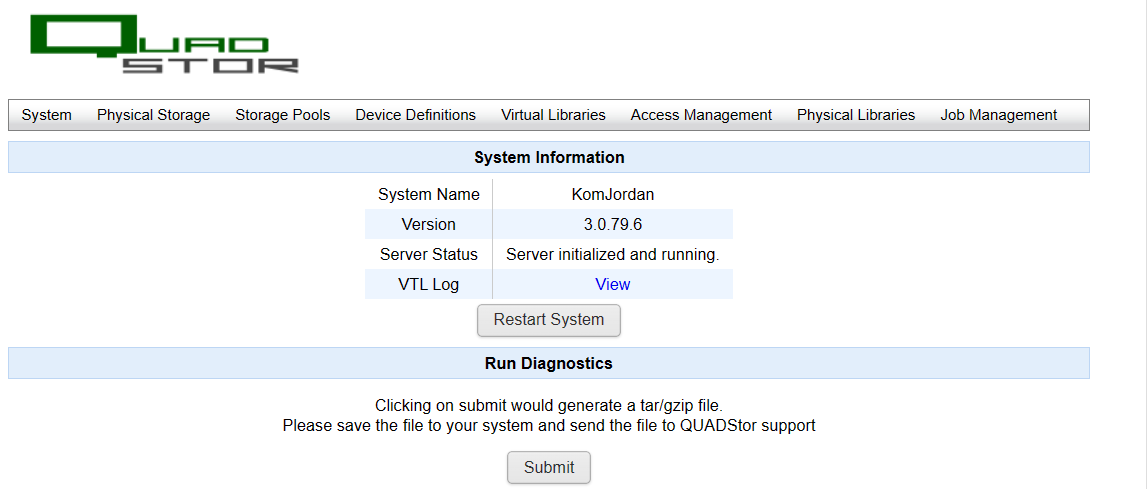This screenshot has height=489, width=1147.
Task: Click 'Server initialized and running.' status text
Action: [x=613, y=254]
